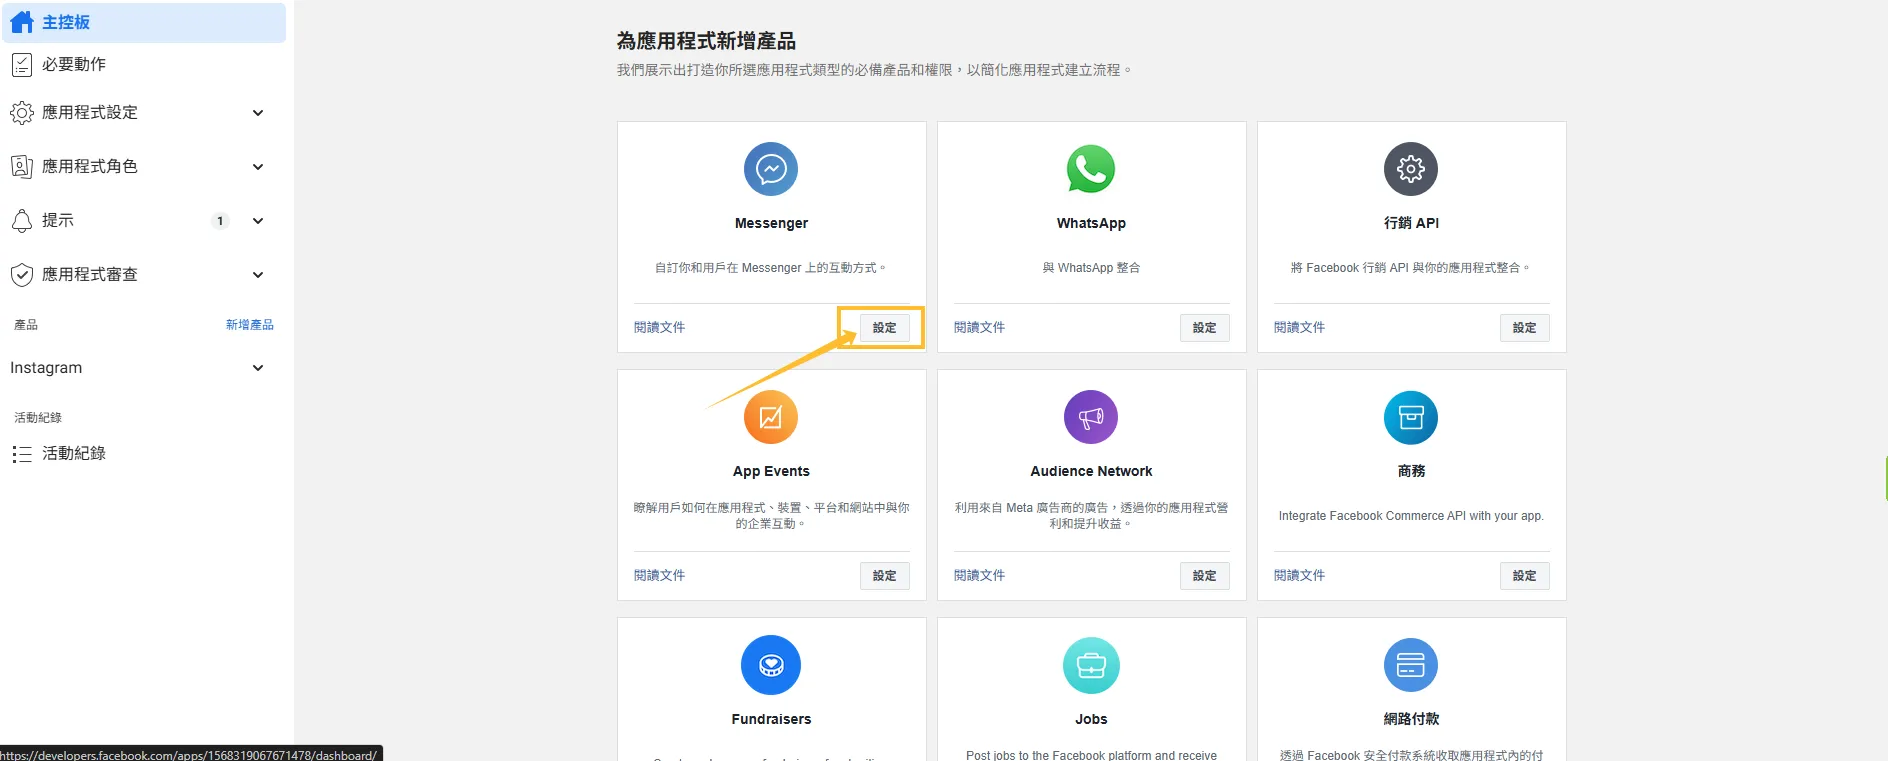Click the 商務 card title

[x=1411, y=471]
